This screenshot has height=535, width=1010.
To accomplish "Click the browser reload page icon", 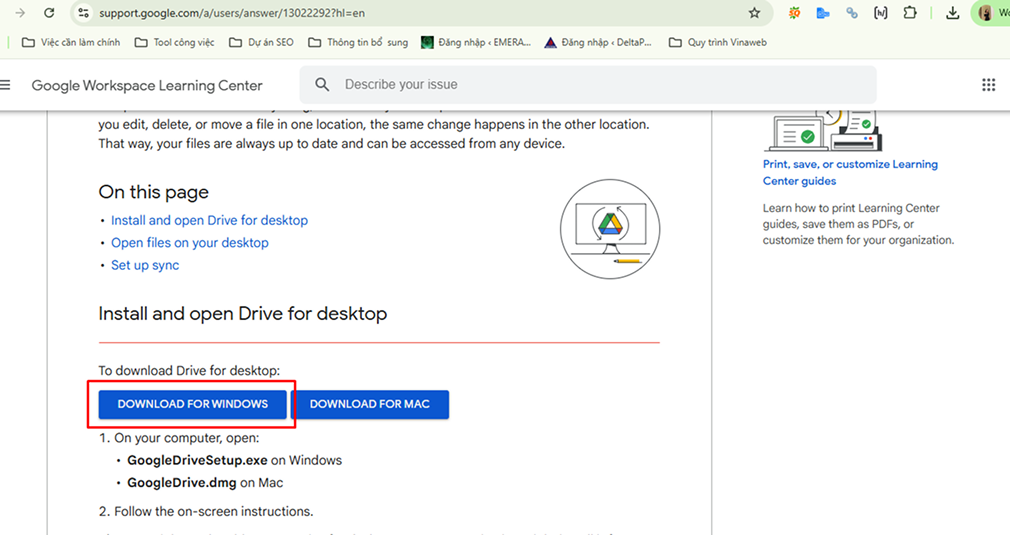I will [x=49, y=13].
